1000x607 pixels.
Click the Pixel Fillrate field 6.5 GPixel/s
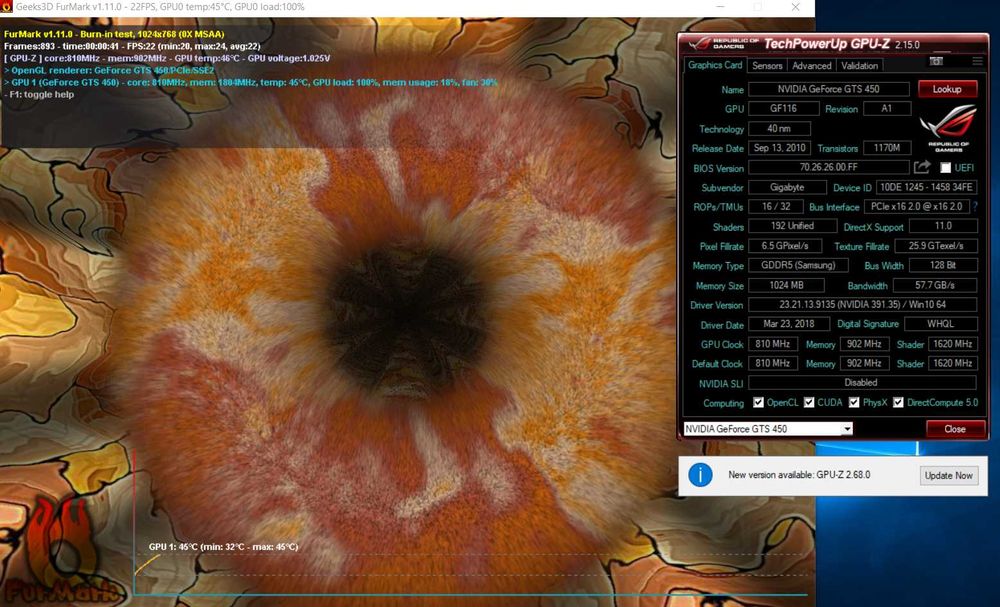pos(784,246)
